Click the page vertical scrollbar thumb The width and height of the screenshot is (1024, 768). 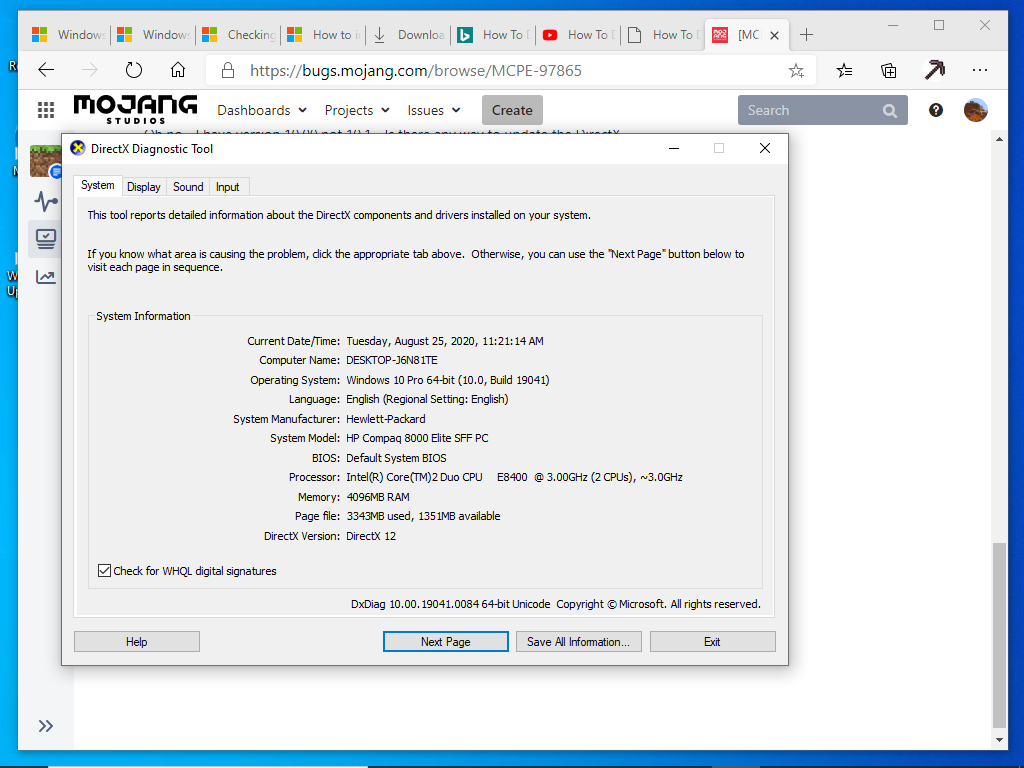tap(999, 635)
